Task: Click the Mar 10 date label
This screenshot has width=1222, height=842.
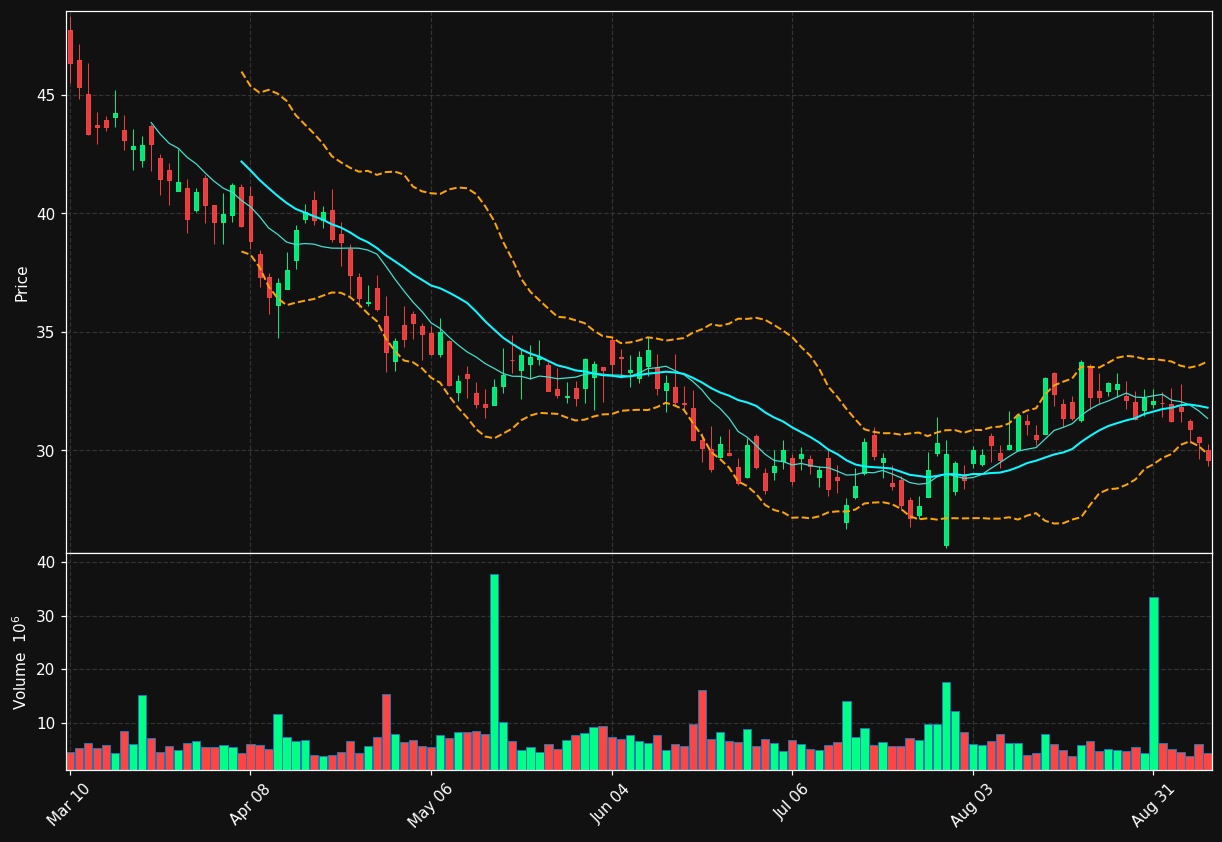Action: pyautogui.click(x=68, y=803)
